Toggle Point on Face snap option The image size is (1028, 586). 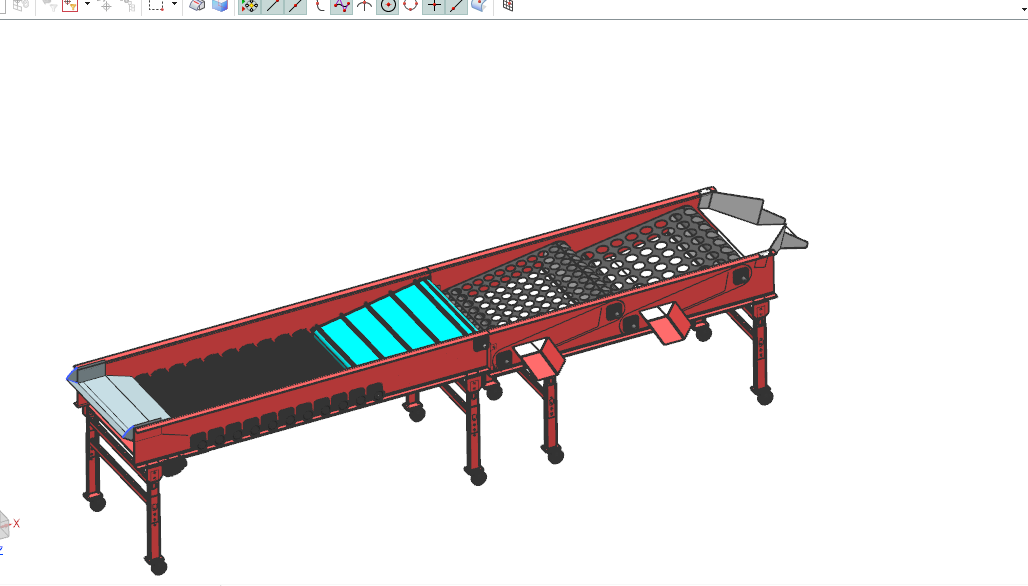[480, 6]
